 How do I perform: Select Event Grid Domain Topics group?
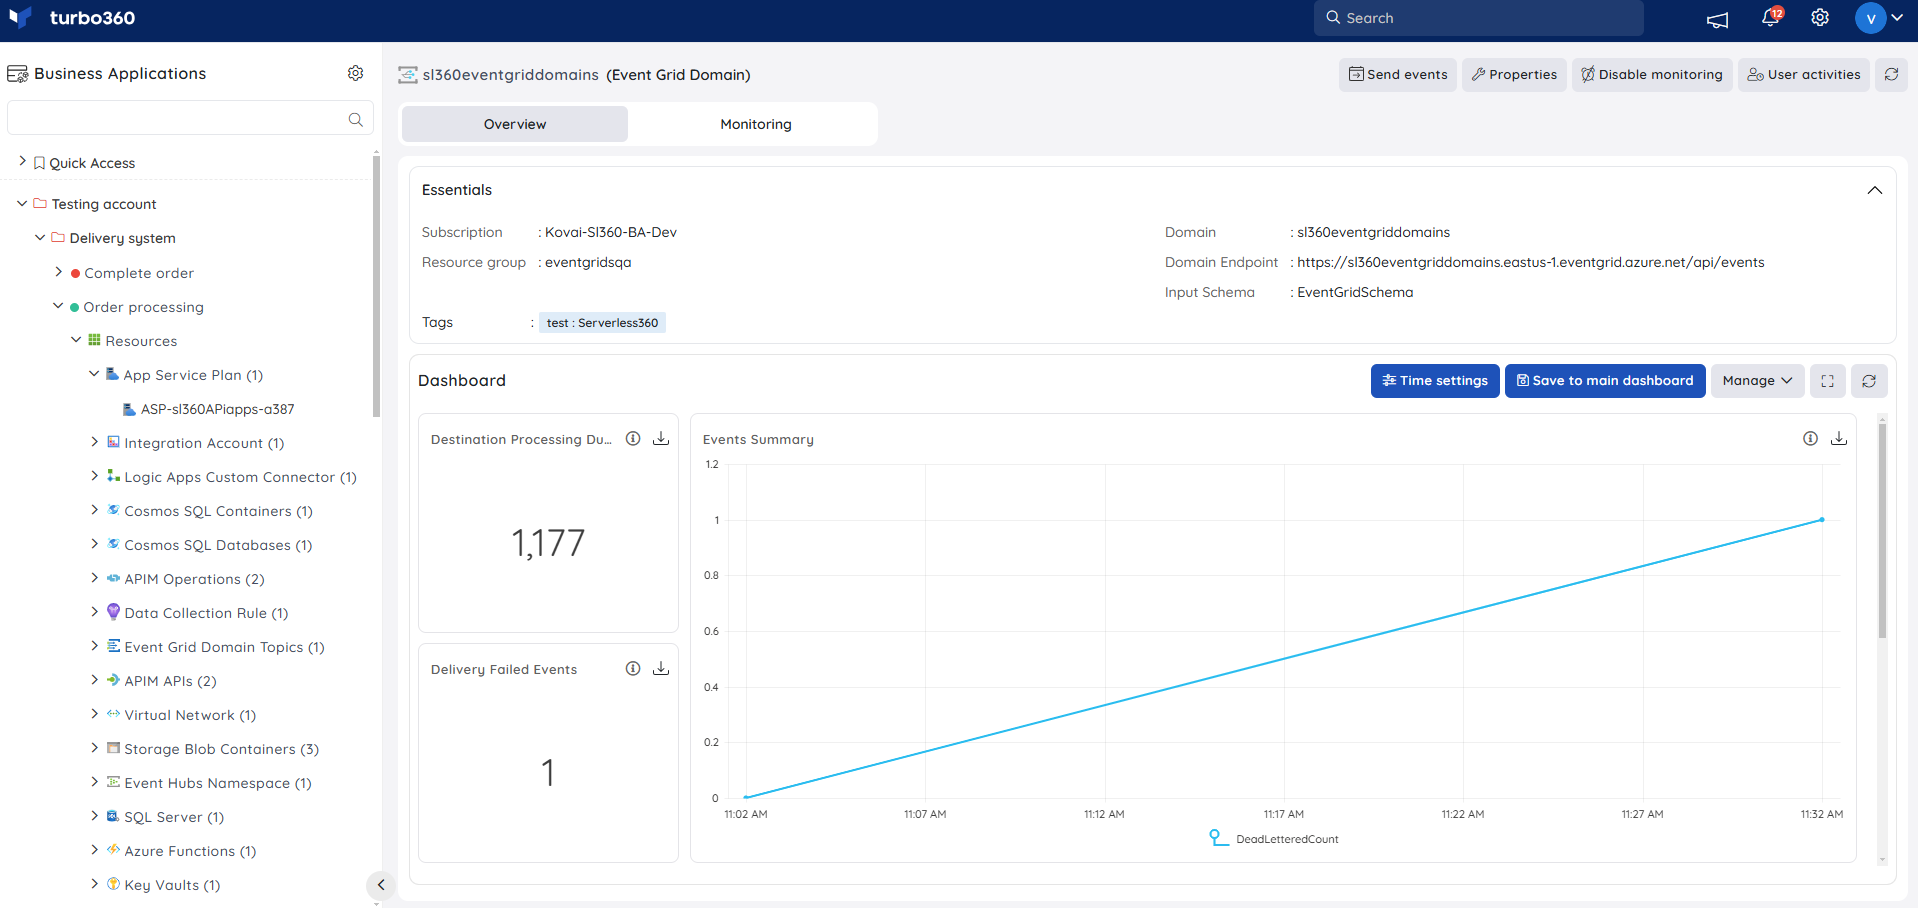224,647
